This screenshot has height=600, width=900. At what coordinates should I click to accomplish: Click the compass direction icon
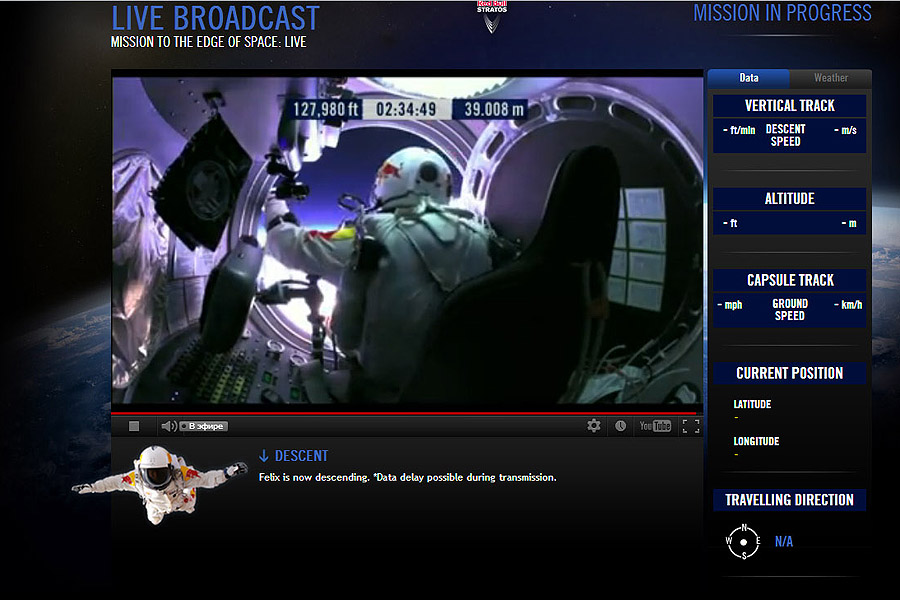coord(743,541)
